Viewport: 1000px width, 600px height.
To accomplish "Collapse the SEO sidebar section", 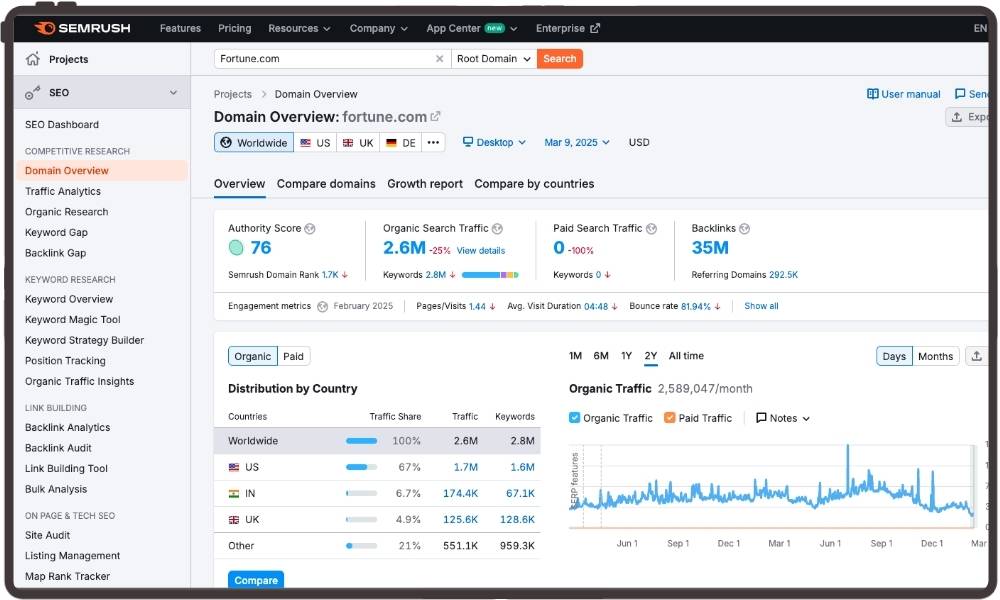I will point(173,92).
